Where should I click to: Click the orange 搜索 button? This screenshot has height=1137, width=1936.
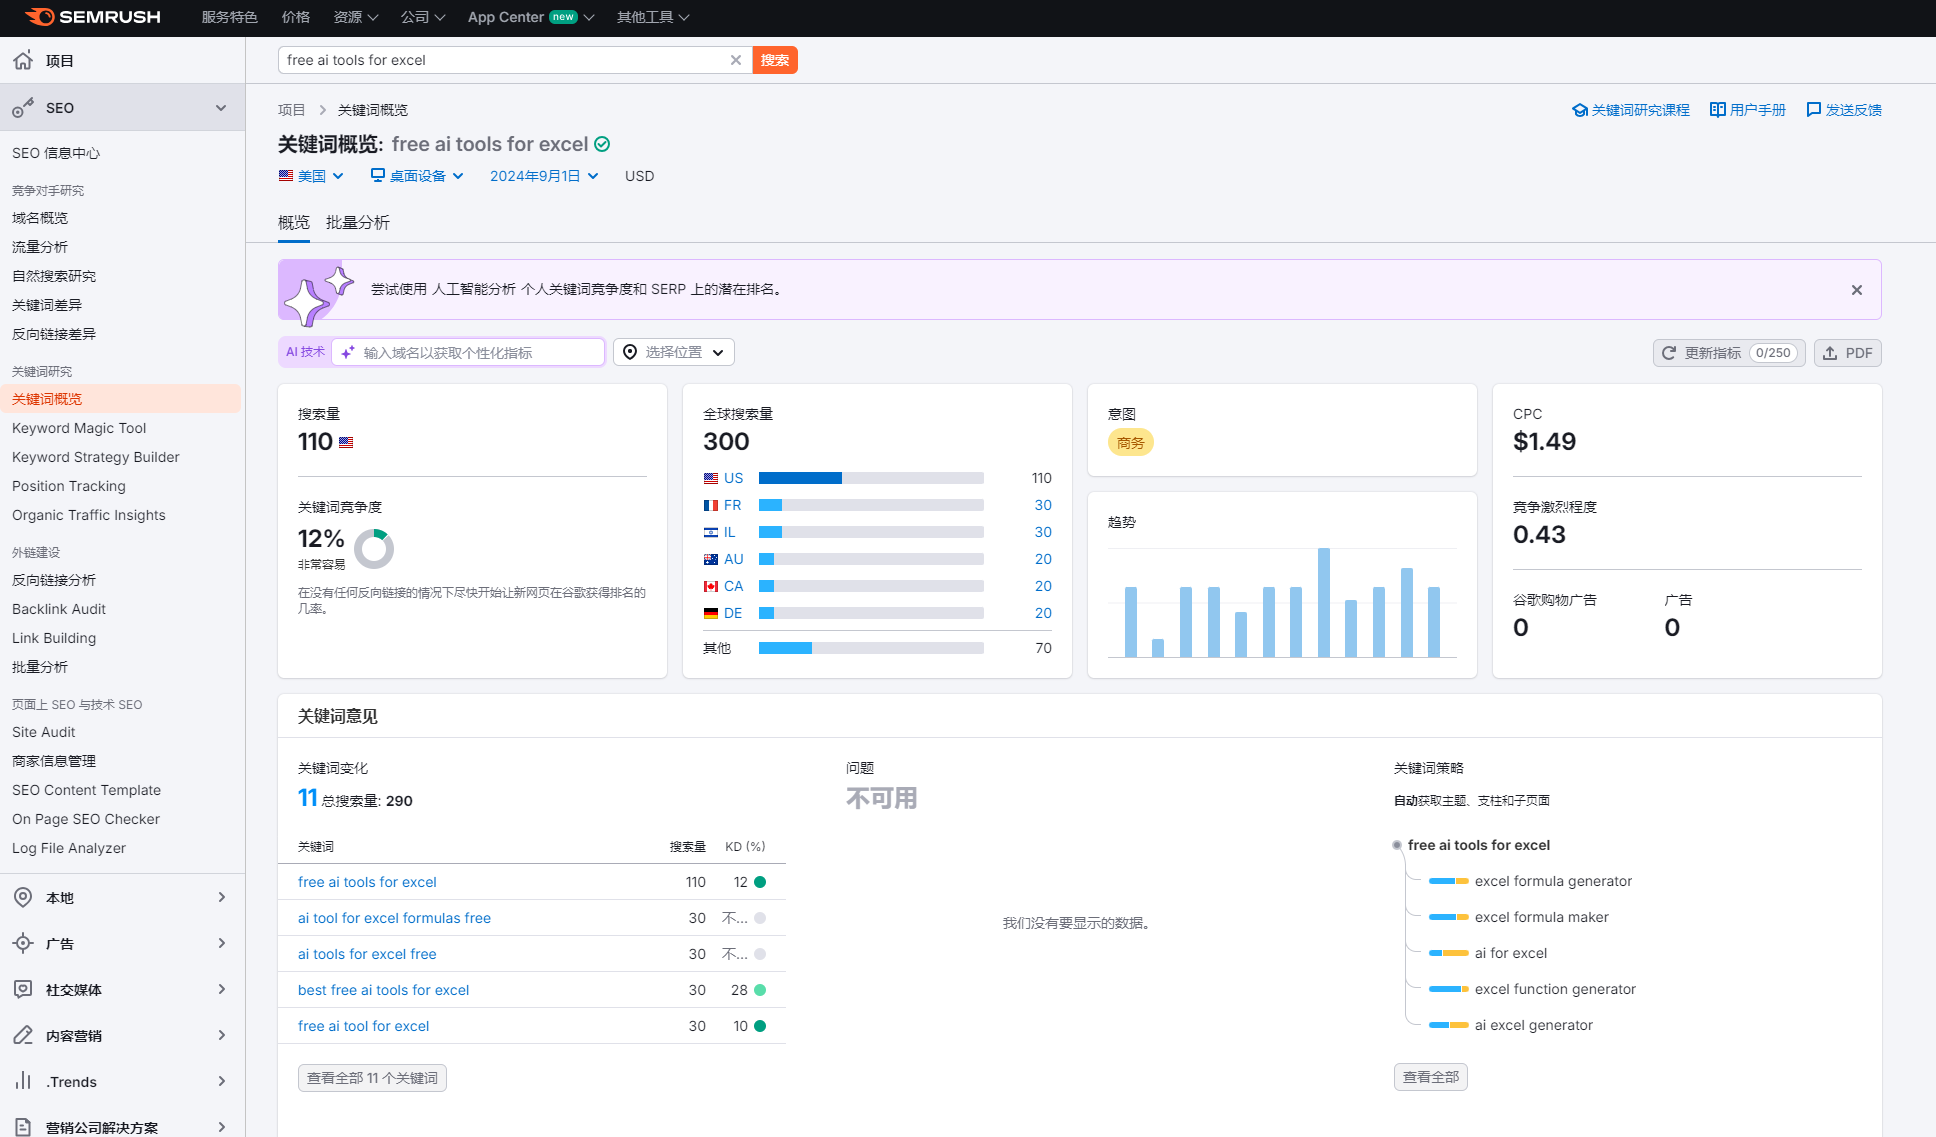(775, 60)
